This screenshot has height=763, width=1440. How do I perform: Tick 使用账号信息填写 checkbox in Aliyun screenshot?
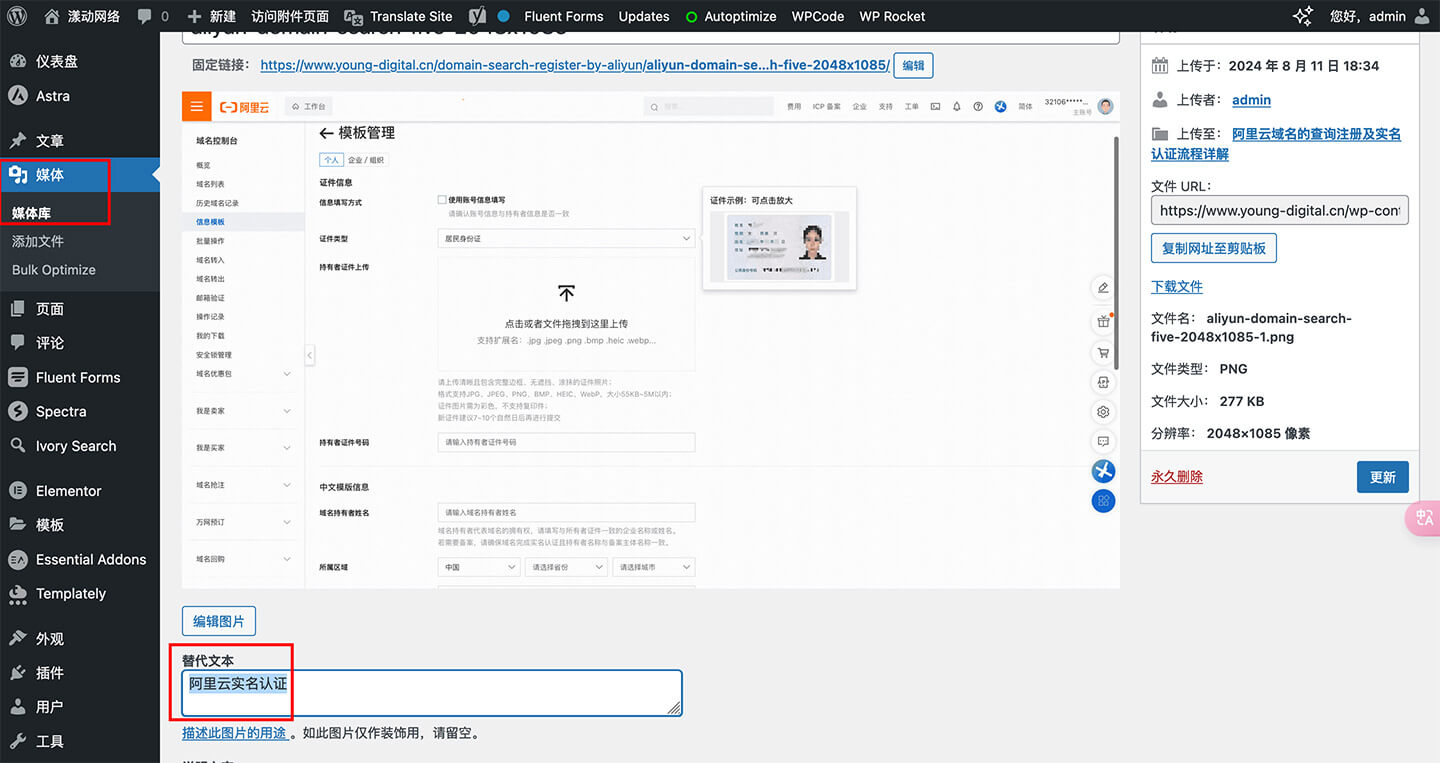click(x=442, y=200)
